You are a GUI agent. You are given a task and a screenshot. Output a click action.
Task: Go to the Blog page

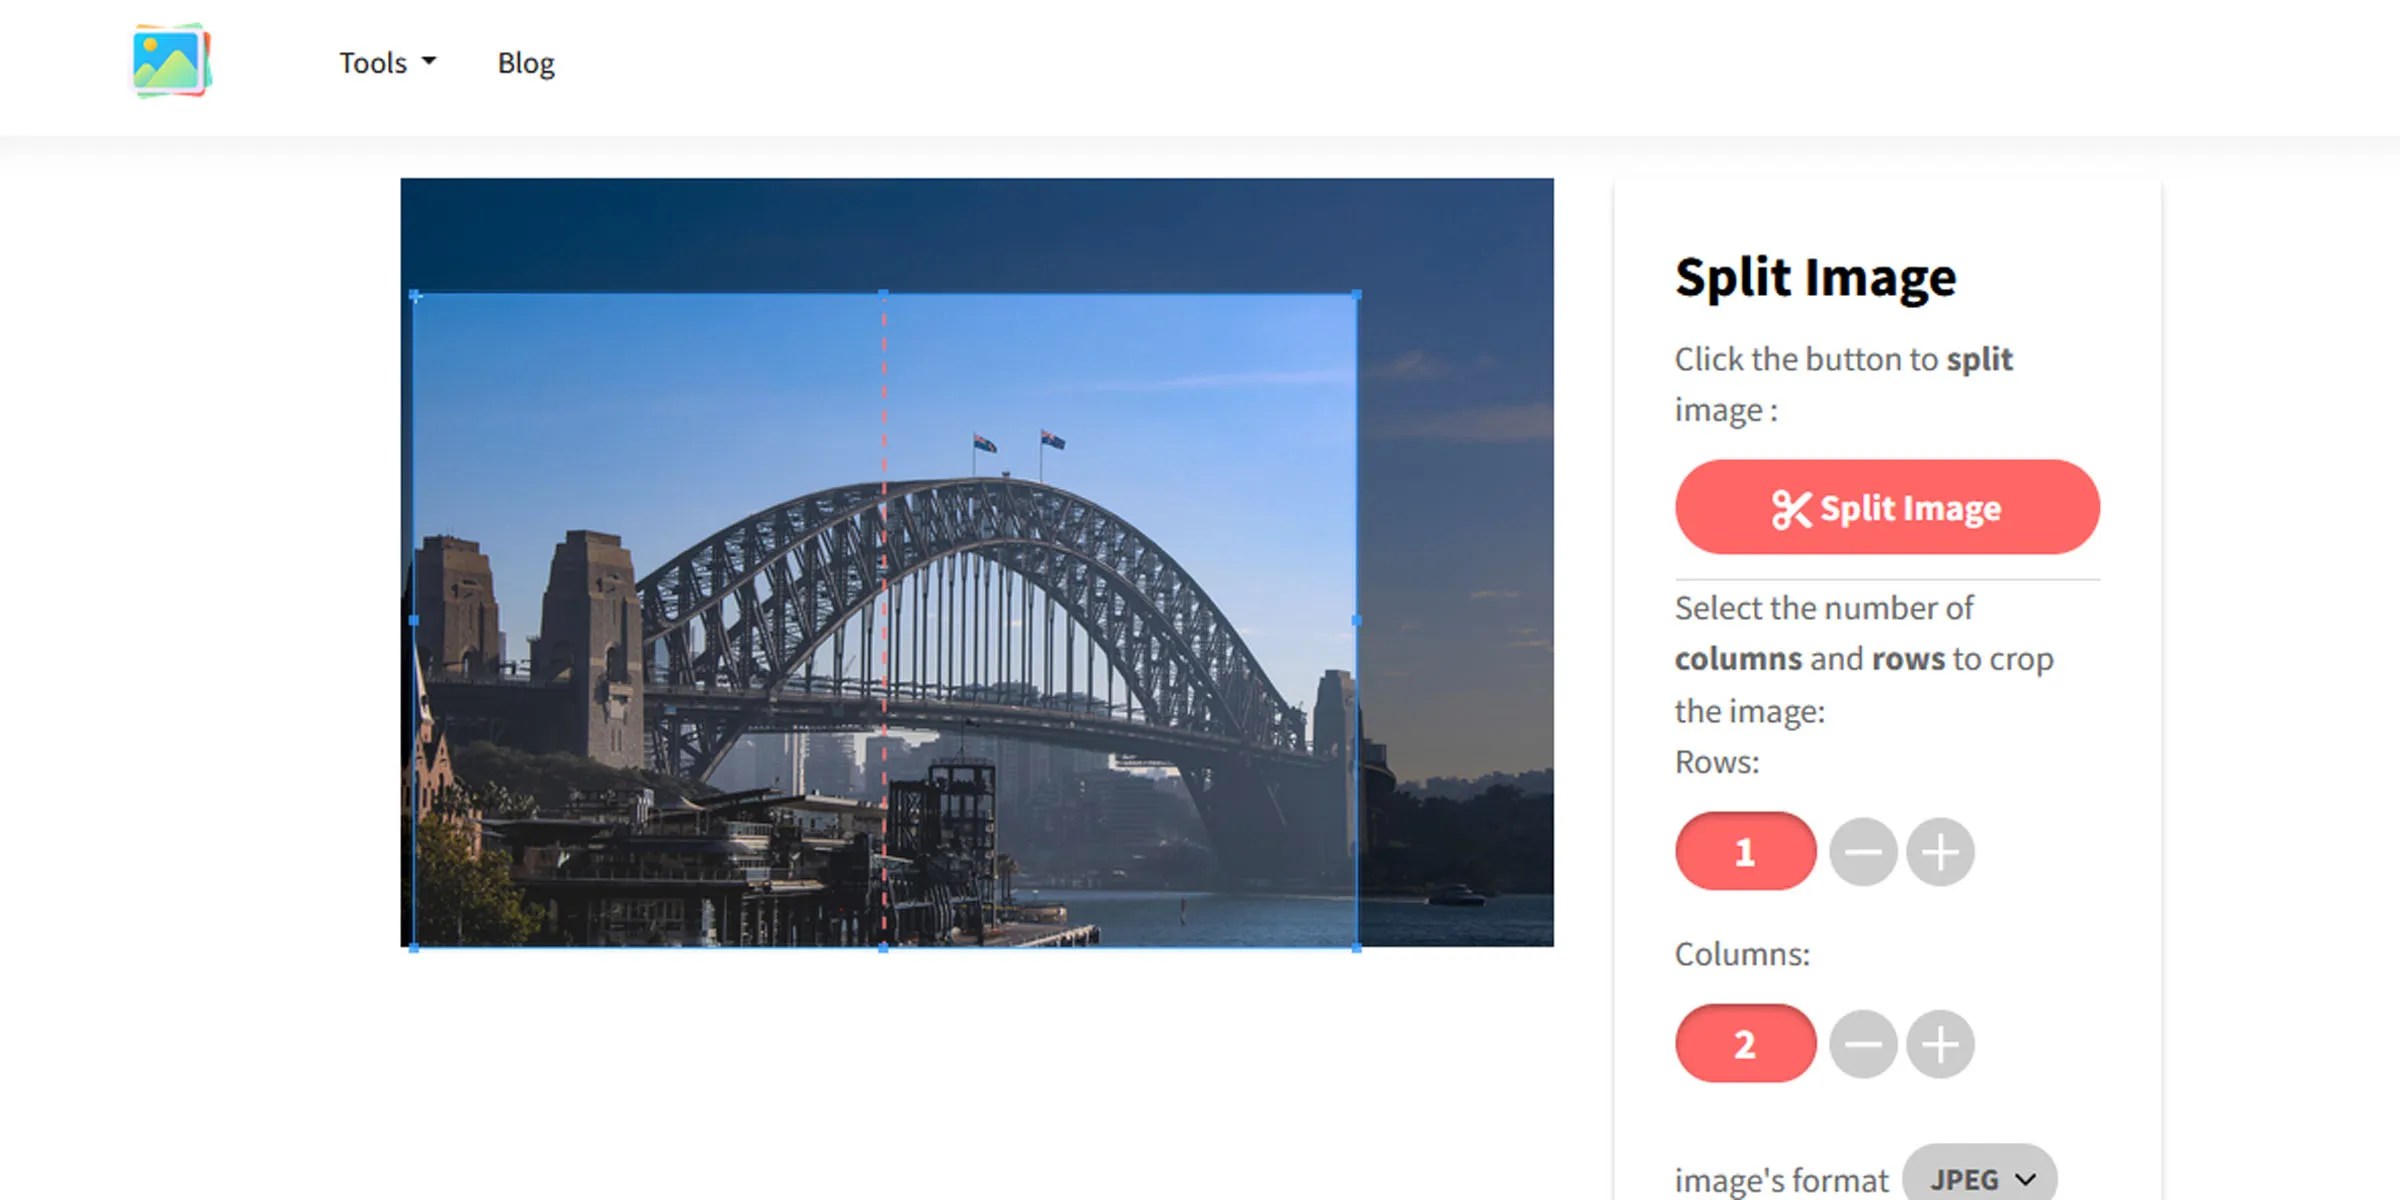[x=526, y=61]
